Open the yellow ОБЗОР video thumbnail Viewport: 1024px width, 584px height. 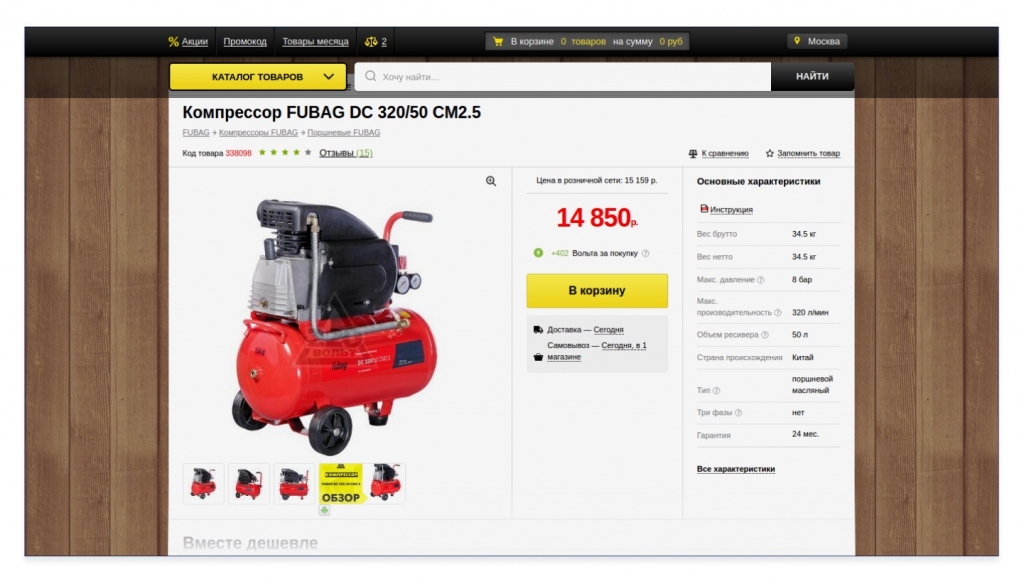340,483
